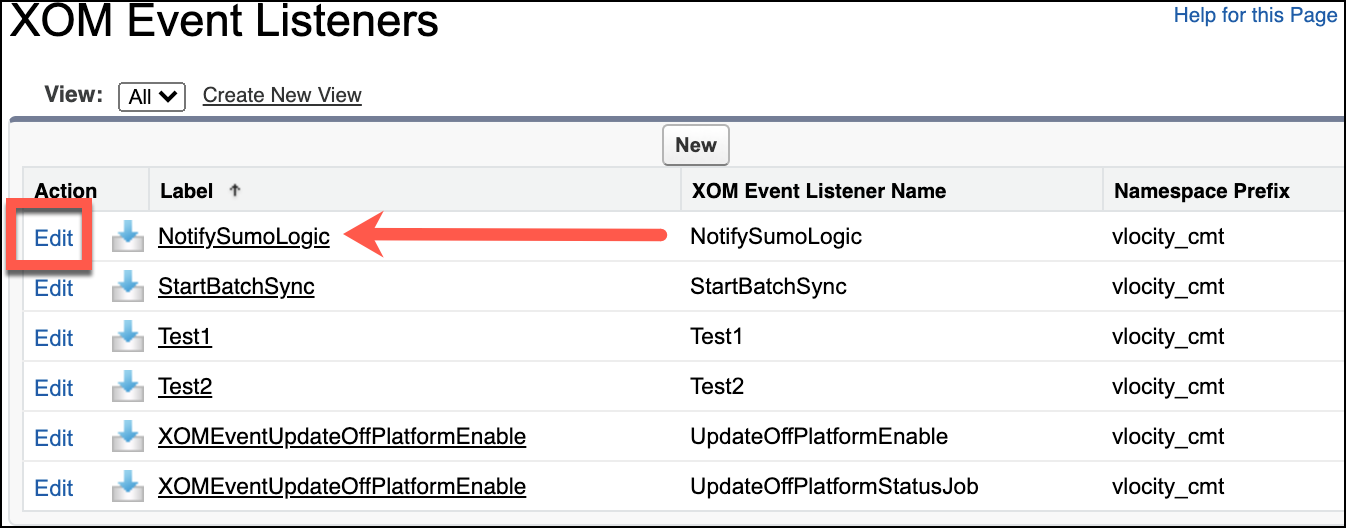Screen dimensions: 1346x528
Task: Open the NotifySumoLogic label link
Action: [244, 237]
